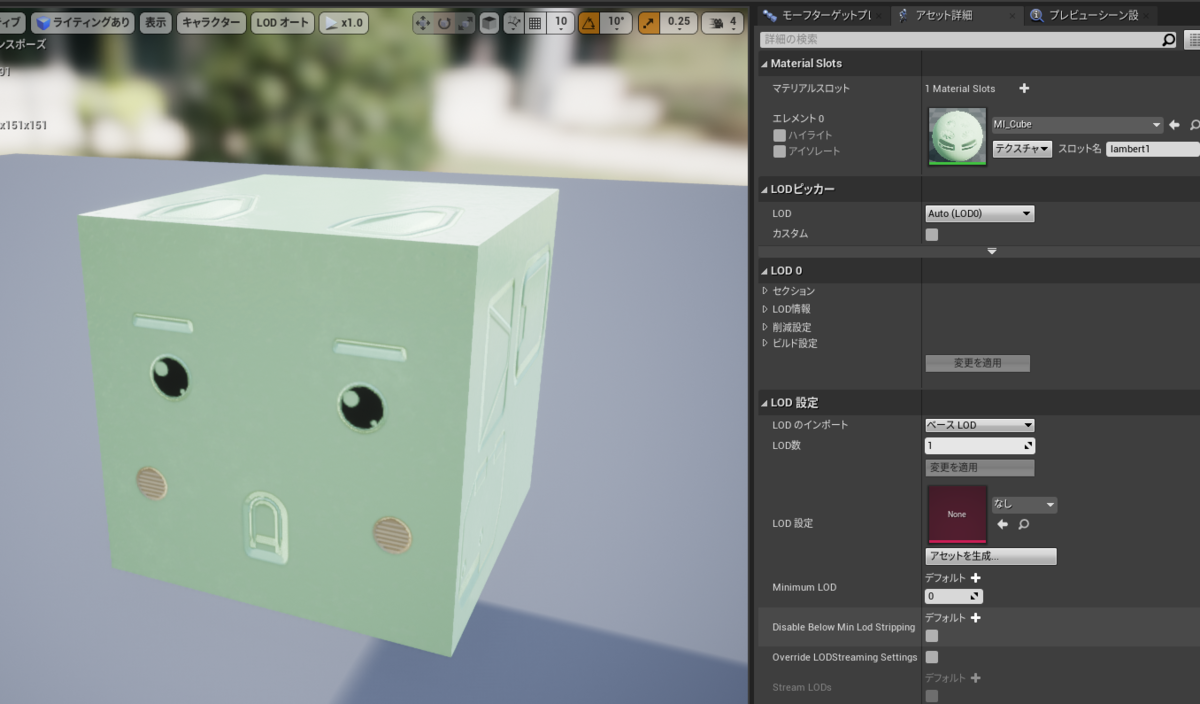Viewport: 1200px width, 704px height.
Task: Toggle world/local coordinate space cube icon
Action: click(x=489, y=22)
